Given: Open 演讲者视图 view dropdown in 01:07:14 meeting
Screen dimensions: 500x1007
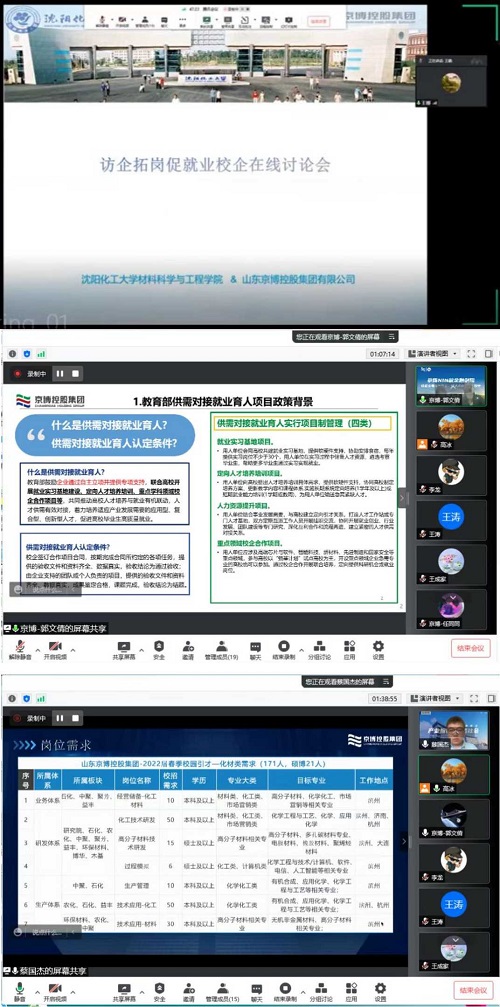Looking at the screenshot, I should pyautogui.click(x=433, y=353).
